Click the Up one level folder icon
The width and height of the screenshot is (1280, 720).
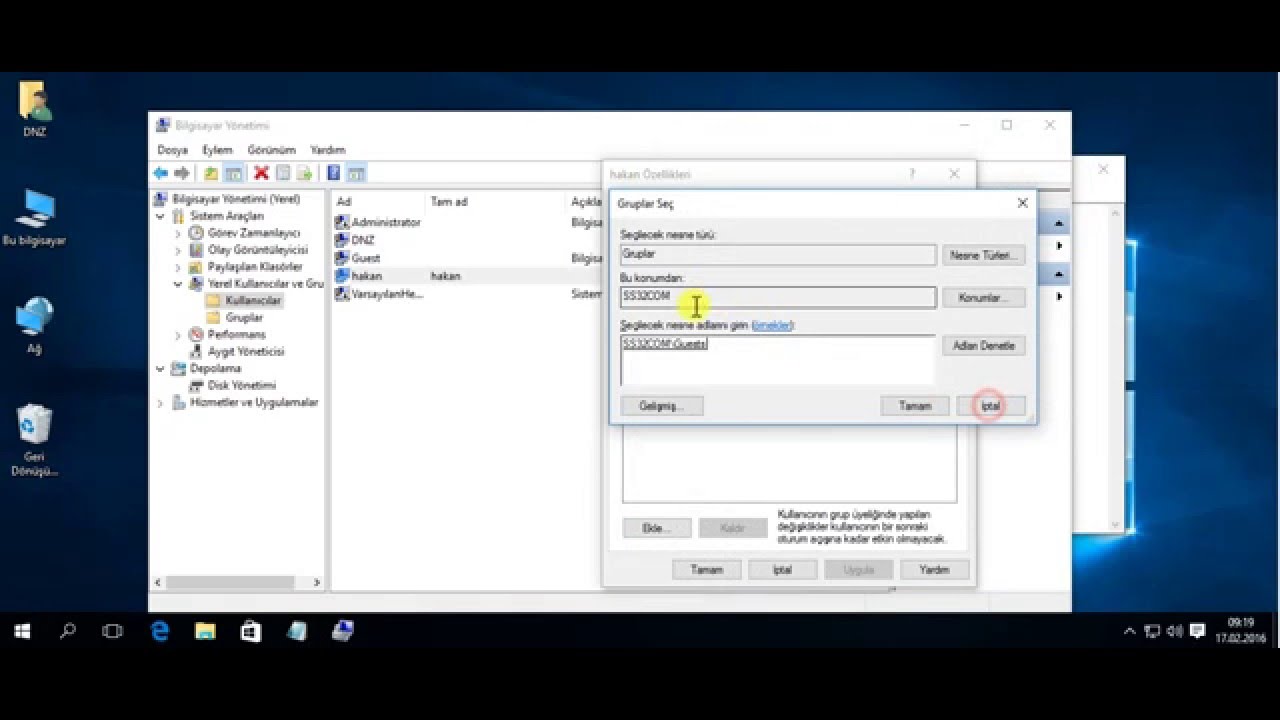[x=211, y=173]
